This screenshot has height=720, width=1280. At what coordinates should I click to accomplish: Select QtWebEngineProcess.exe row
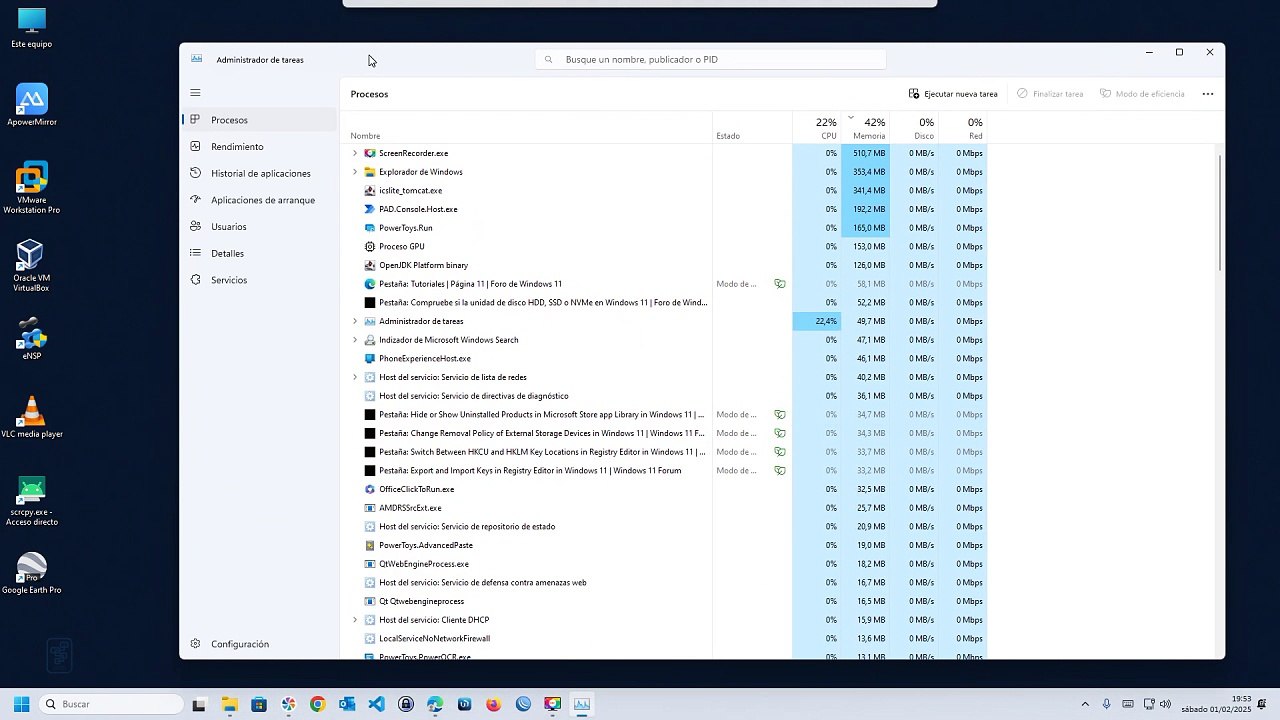[665, 564]
